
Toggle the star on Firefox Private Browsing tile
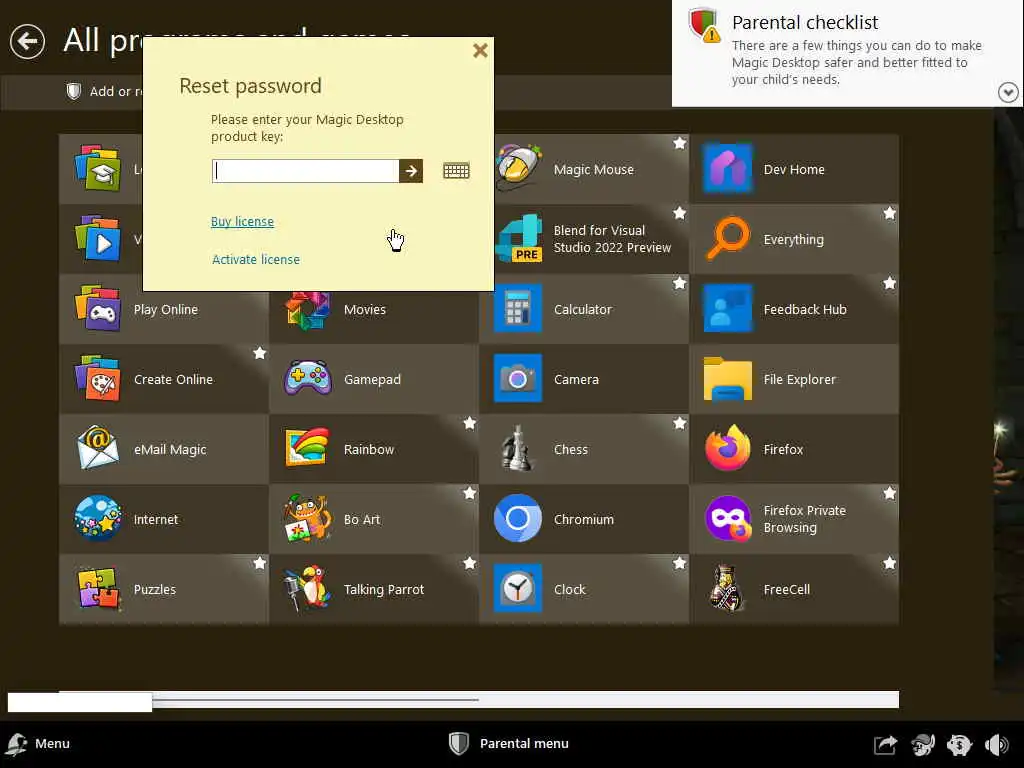point(889,492)
